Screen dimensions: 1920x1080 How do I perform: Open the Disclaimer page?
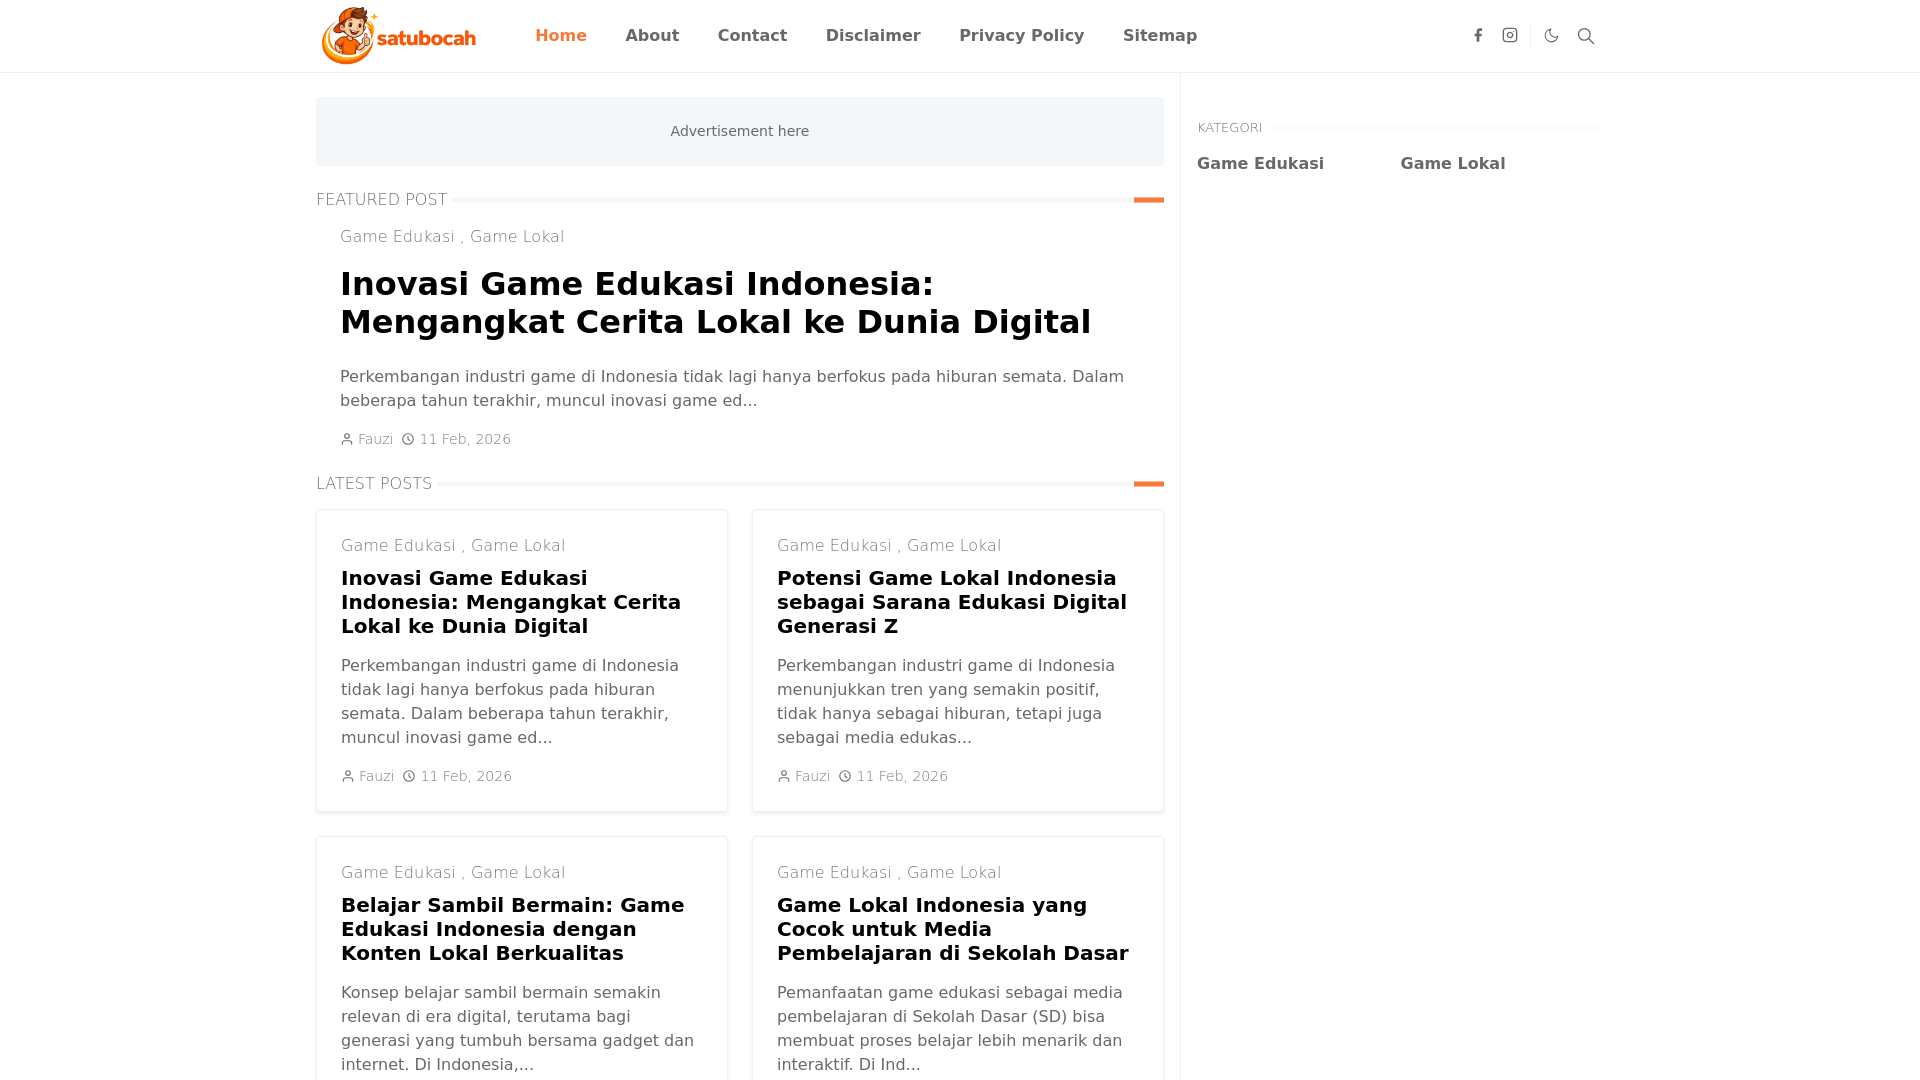point(873,36)
